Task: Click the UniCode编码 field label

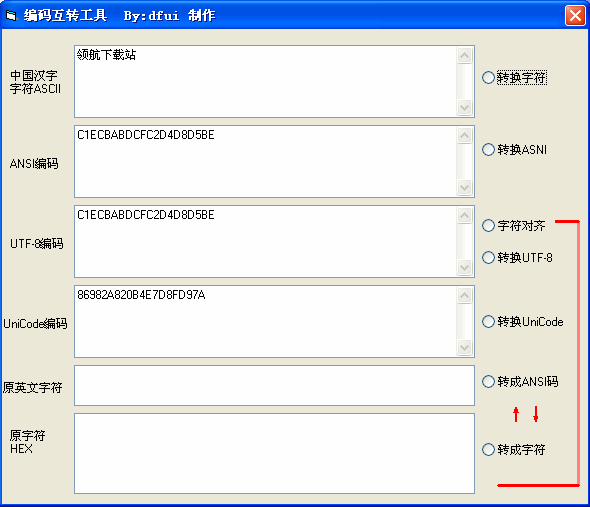Action: [35, 323]
